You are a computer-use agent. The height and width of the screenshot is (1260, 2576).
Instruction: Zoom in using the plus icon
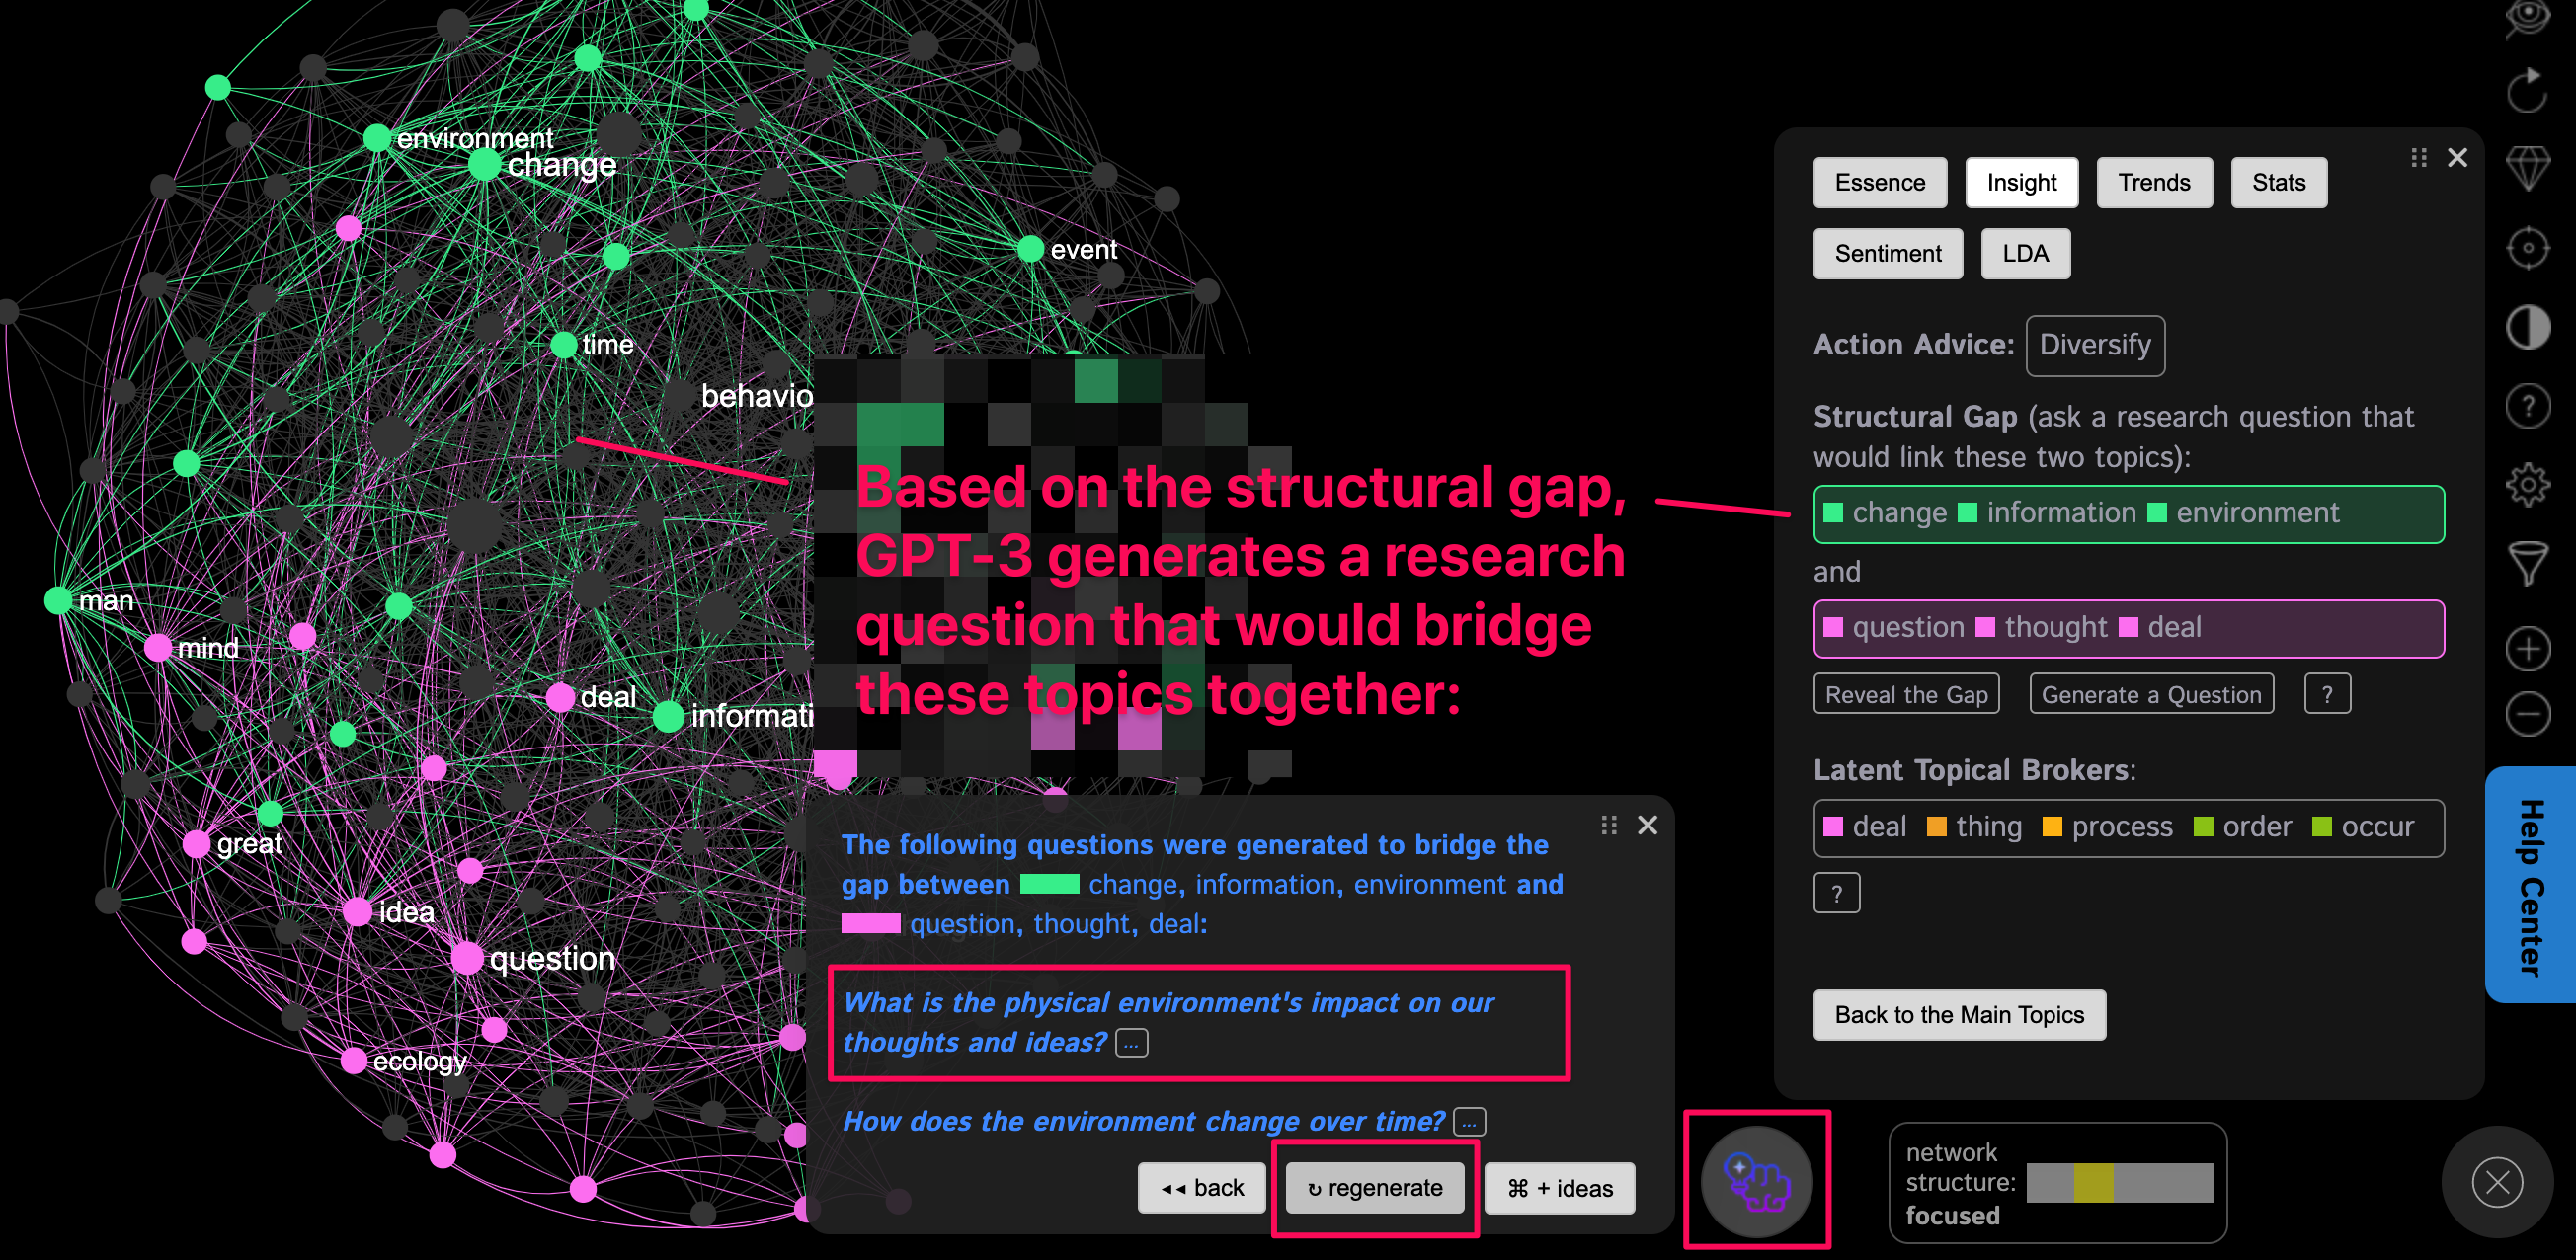click(2528, 650)
